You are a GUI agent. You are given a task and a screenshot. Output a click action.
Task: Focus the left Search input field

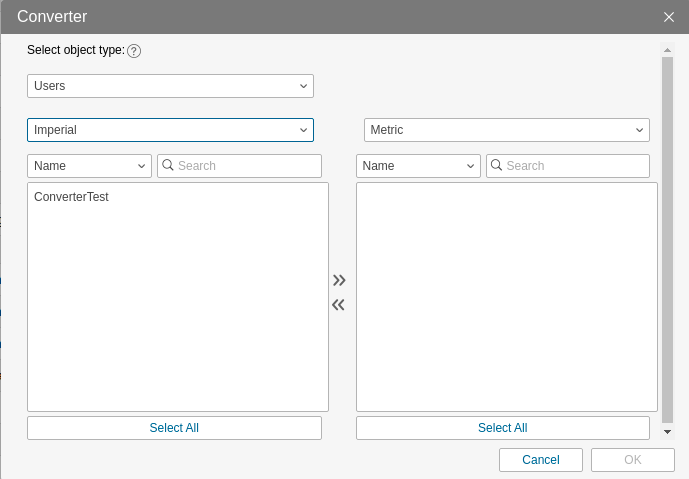point(245,166)
